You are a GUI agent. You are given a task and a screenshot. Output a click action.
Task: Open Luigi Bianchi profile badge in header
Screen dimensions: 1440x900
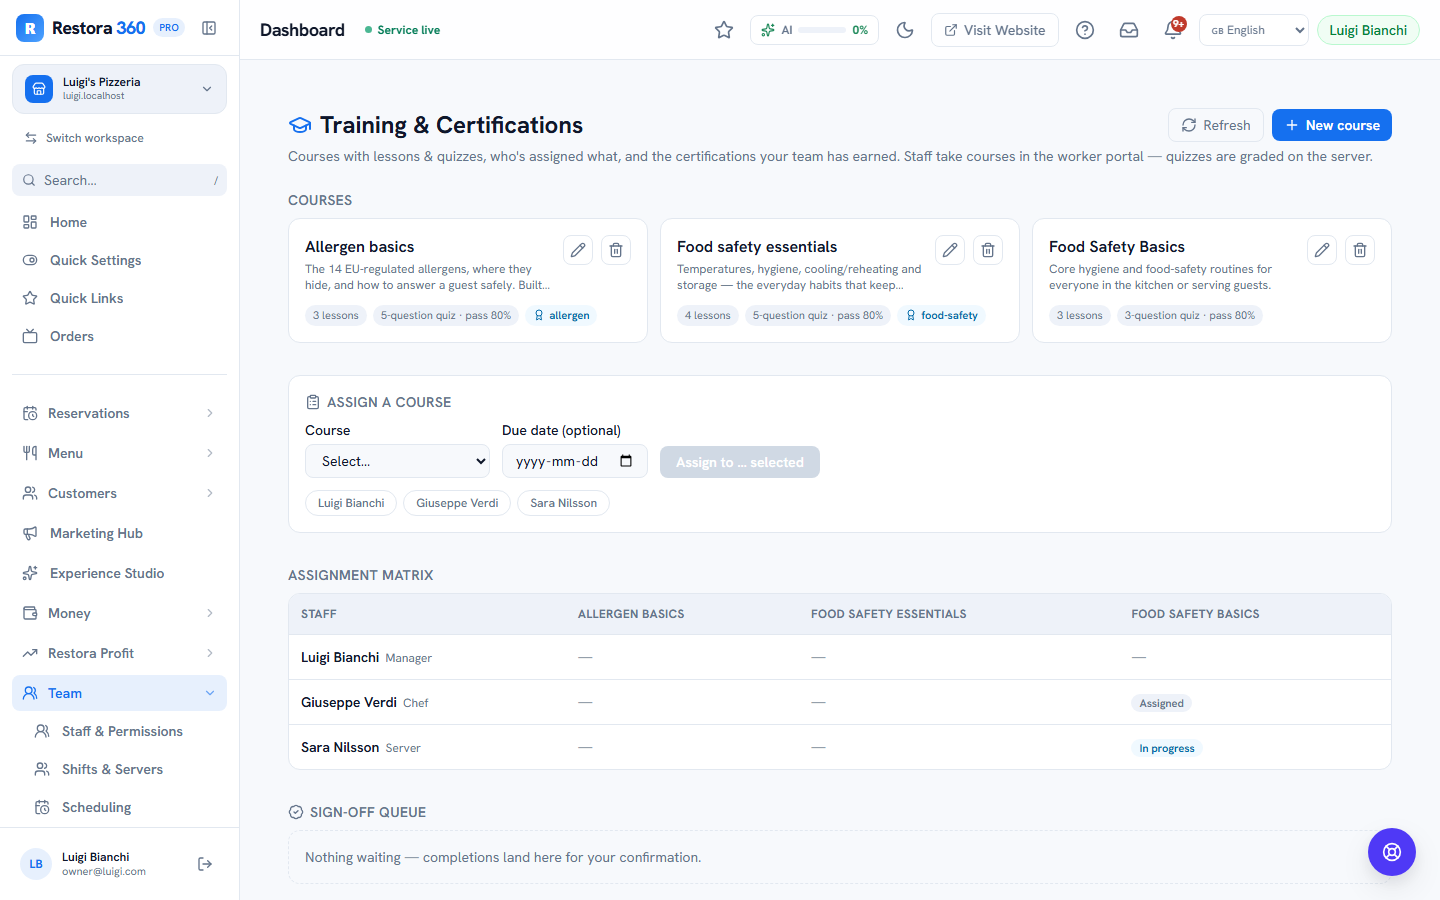click(1368, 30)
